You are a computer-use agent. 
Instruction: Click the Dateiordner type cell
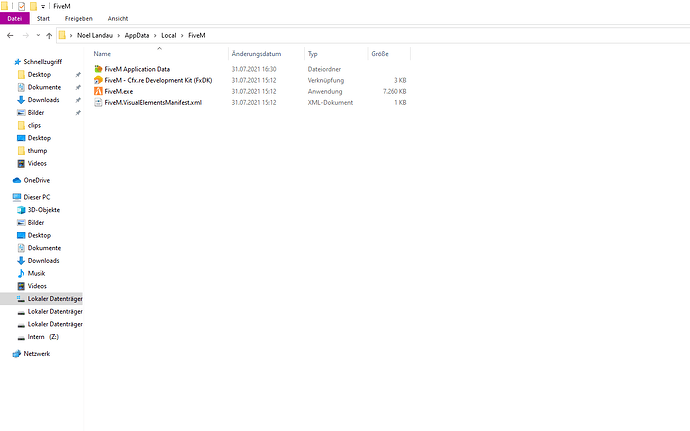[324, 69]
